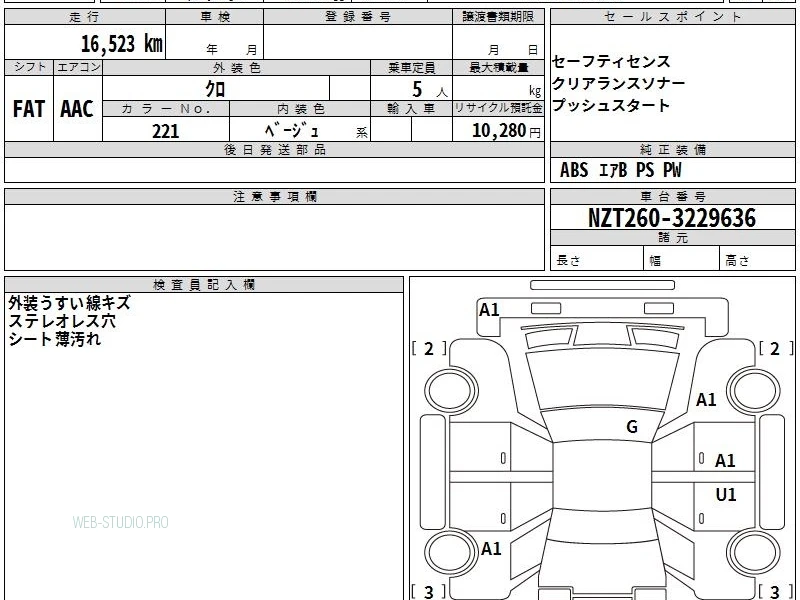Click the 内装色 label
Viewport: 800px width, 600px height.
coord(301,109)
